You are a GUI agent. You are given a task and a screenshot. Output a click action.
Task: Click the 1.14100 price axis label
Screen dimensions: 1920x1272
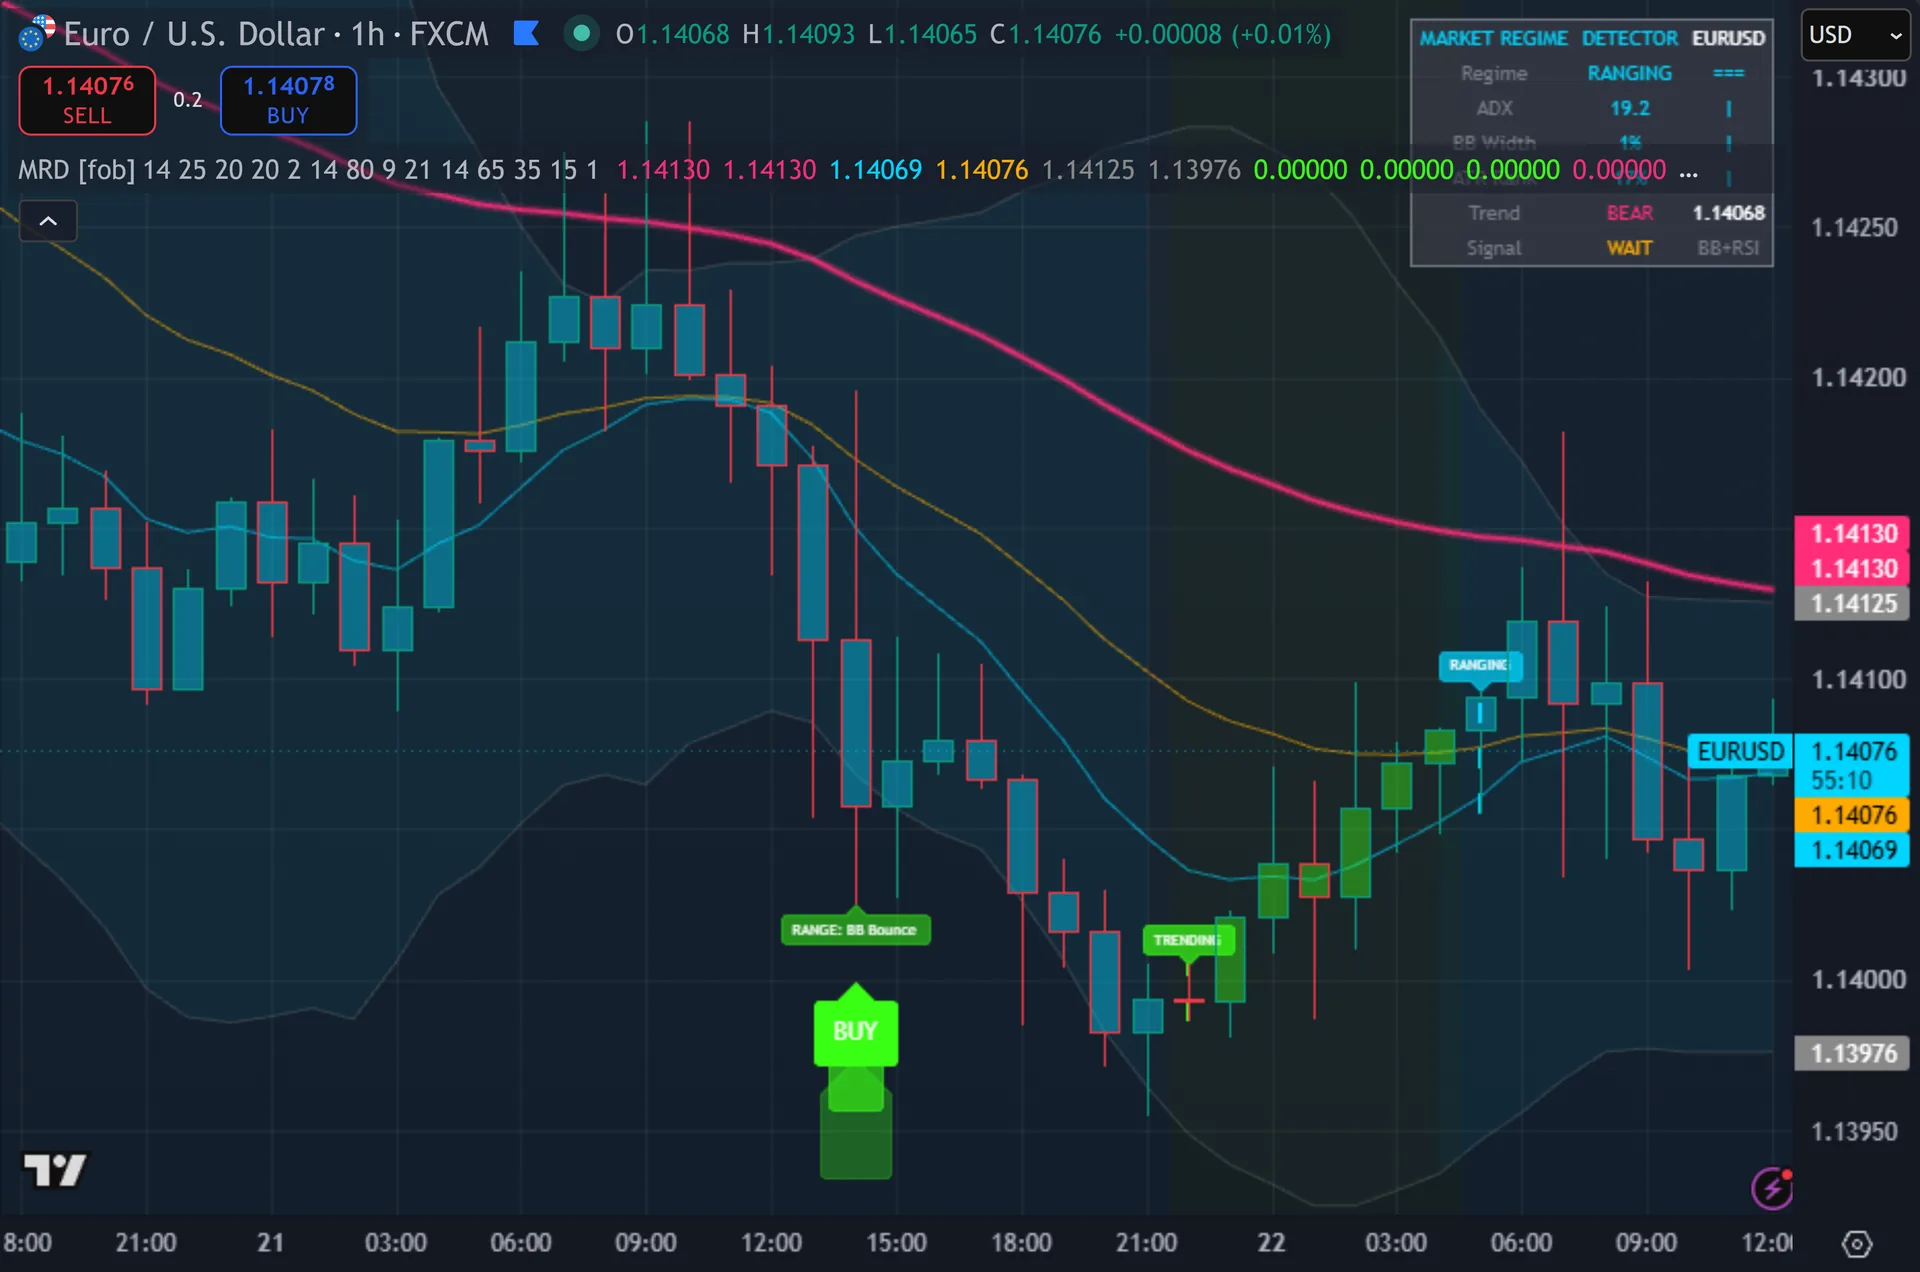click(x=1858, y=680)
